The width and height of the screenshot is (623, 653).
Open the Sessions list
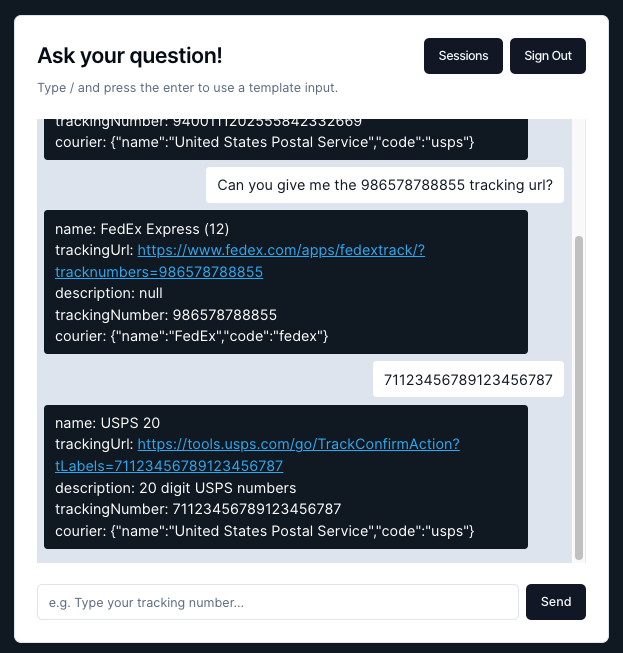(x=463, y=56)
